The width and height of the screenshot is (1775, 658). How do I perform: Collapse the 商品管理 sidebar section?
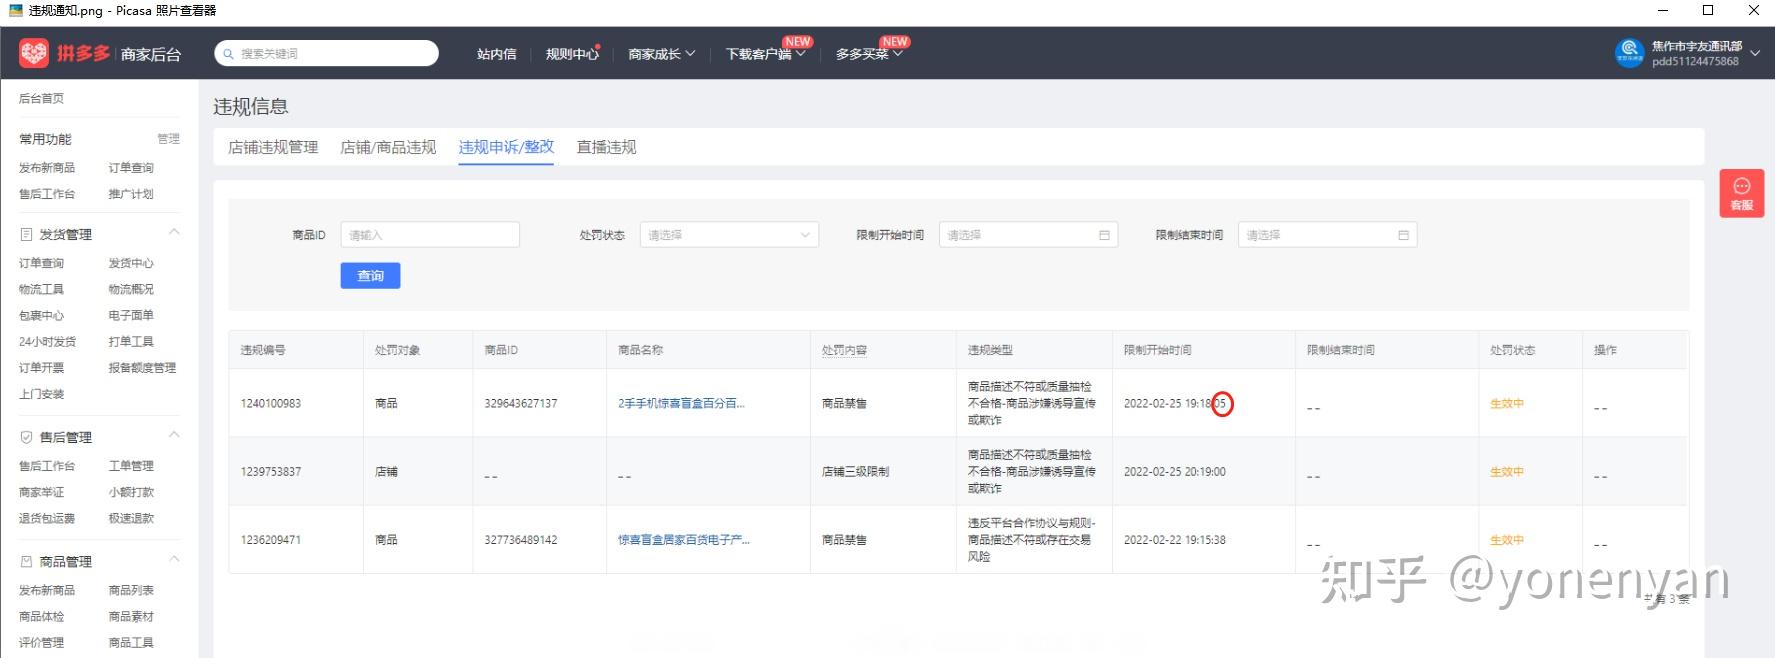pyautogui.click(x=174, y=560)
